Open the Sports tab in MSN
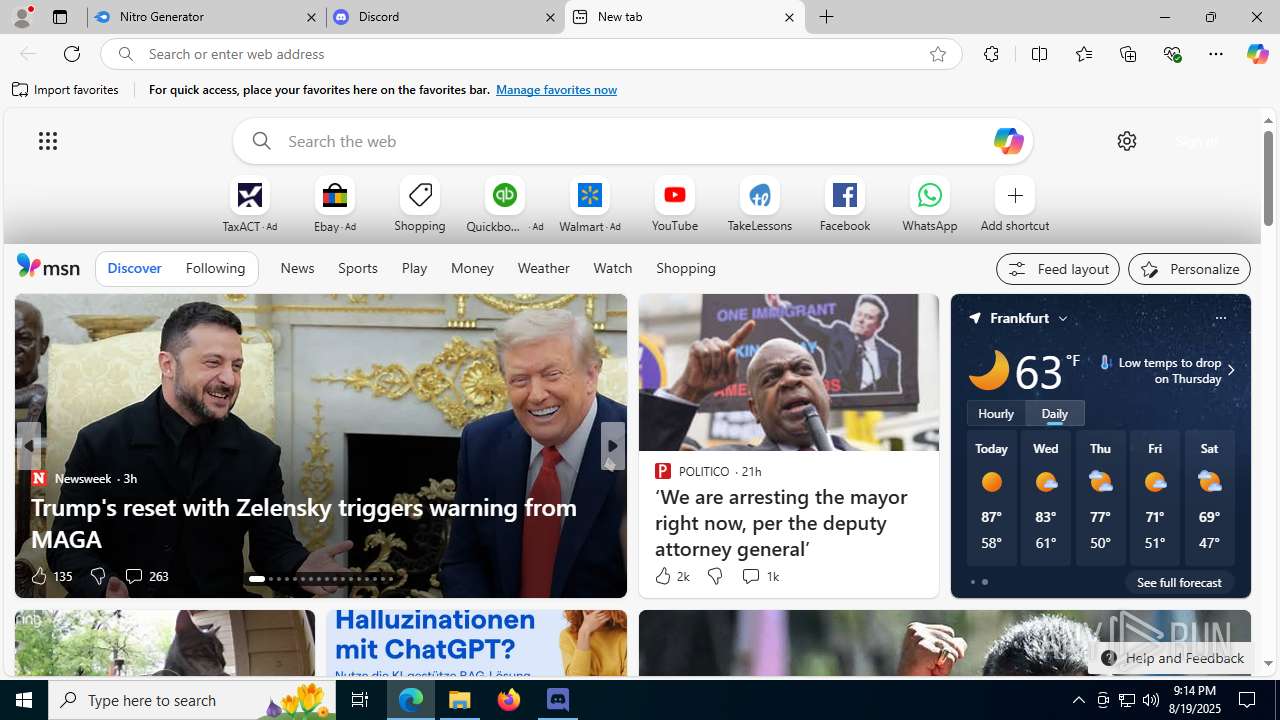The width and height of the screenshot is (1280, 720). pos(358,268)
